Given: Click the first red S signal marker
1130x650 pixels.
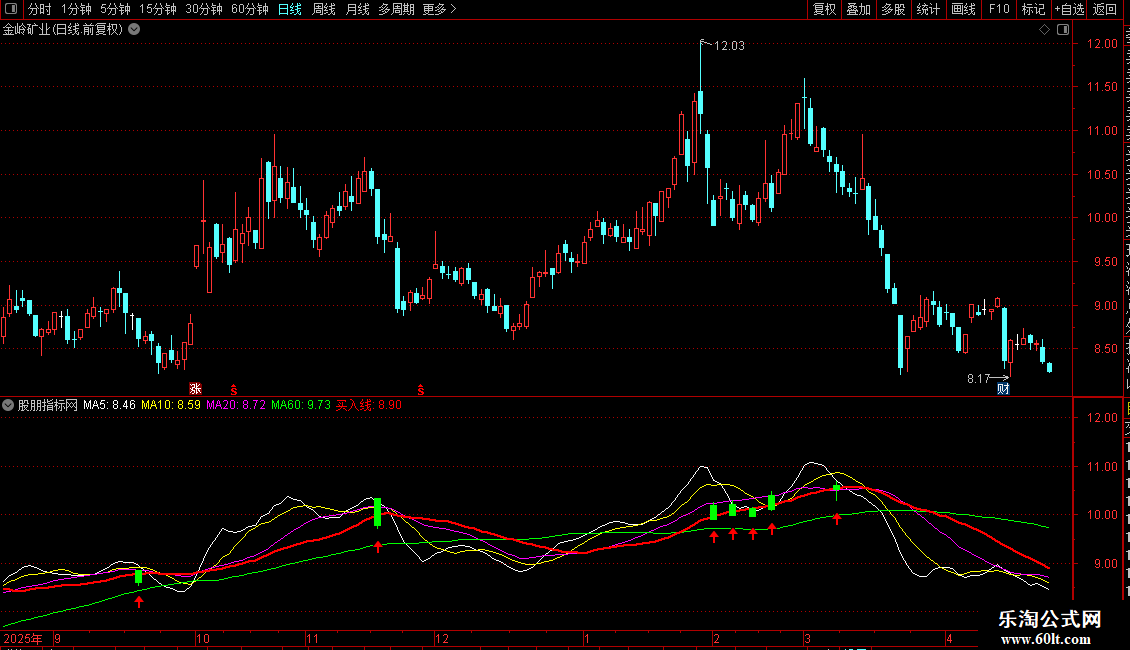Looking at the screenshot, I should pos(233,390).
